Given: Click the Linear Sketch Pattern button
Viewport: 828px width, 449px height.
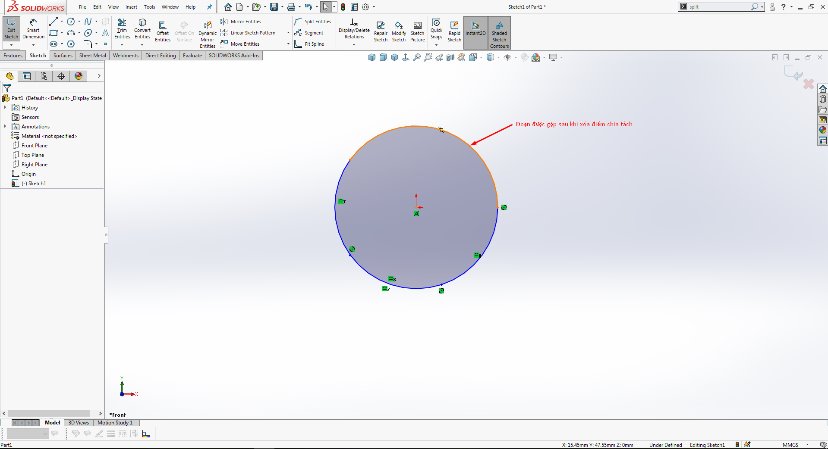Looking at the screenshot, I should pos(254,32).
